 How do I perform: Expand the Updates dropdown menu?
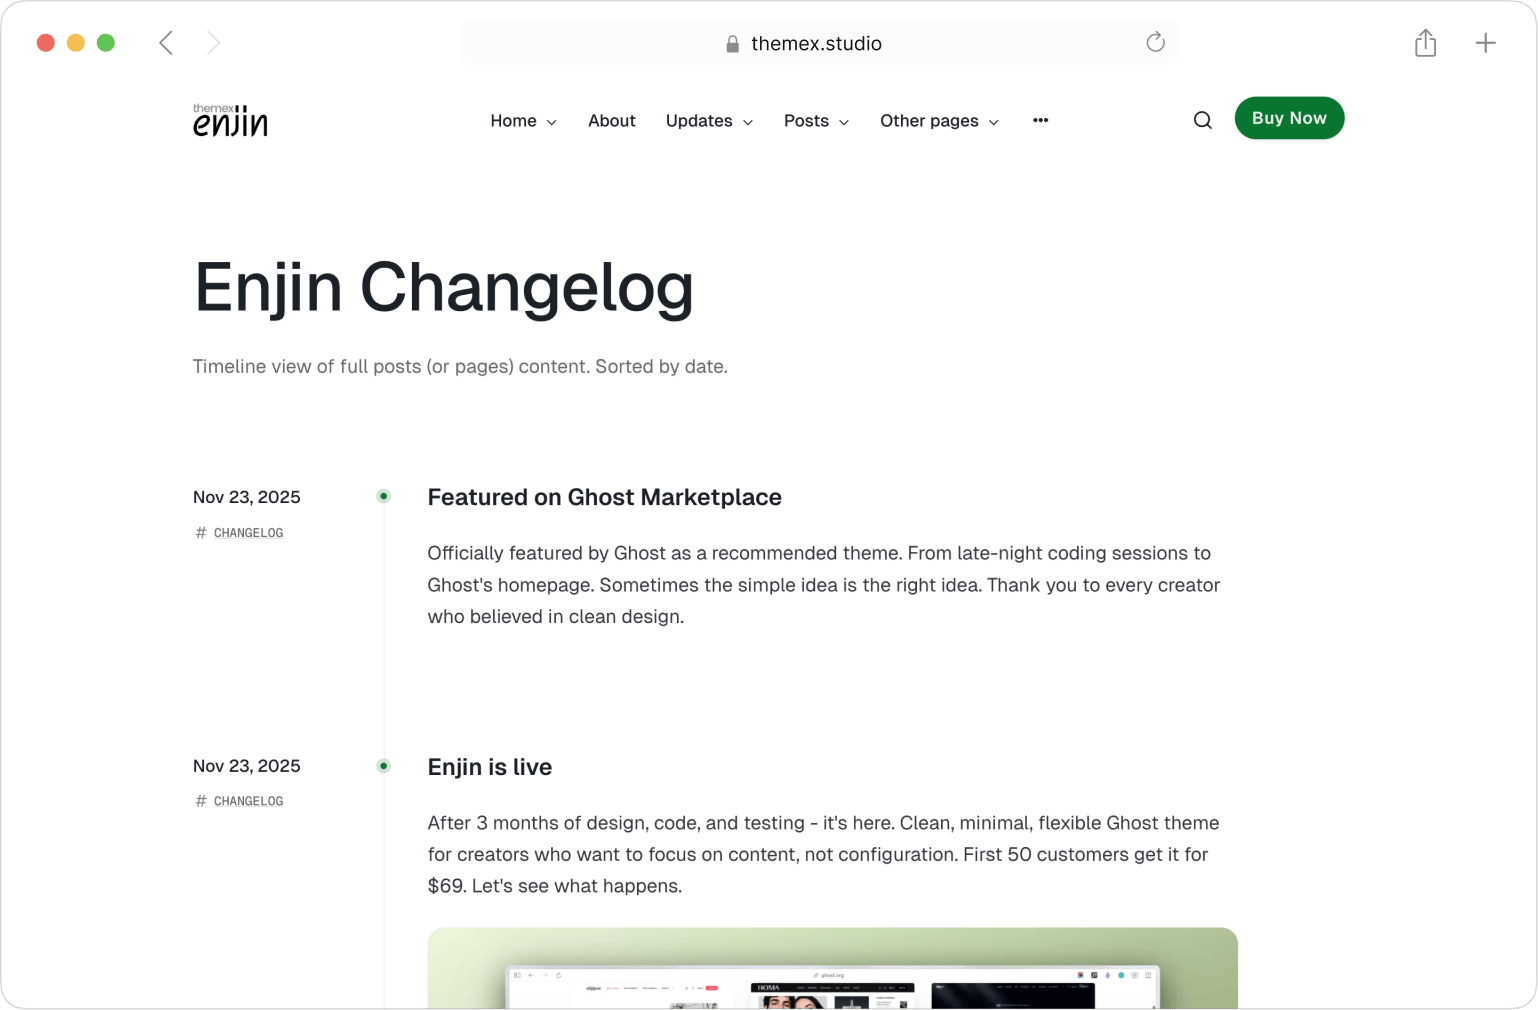coord(709,121)
